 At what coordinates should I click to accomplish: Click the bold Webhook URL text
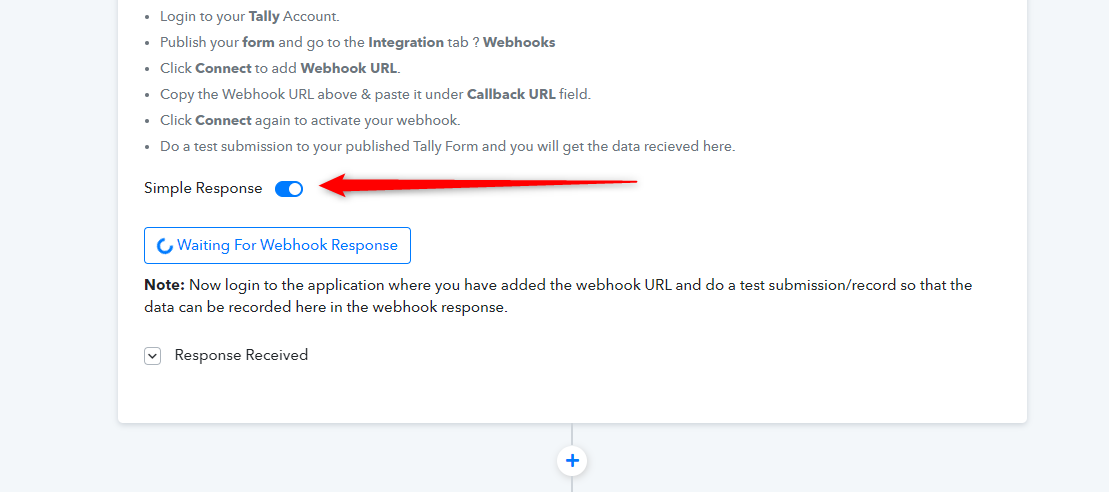349,69
